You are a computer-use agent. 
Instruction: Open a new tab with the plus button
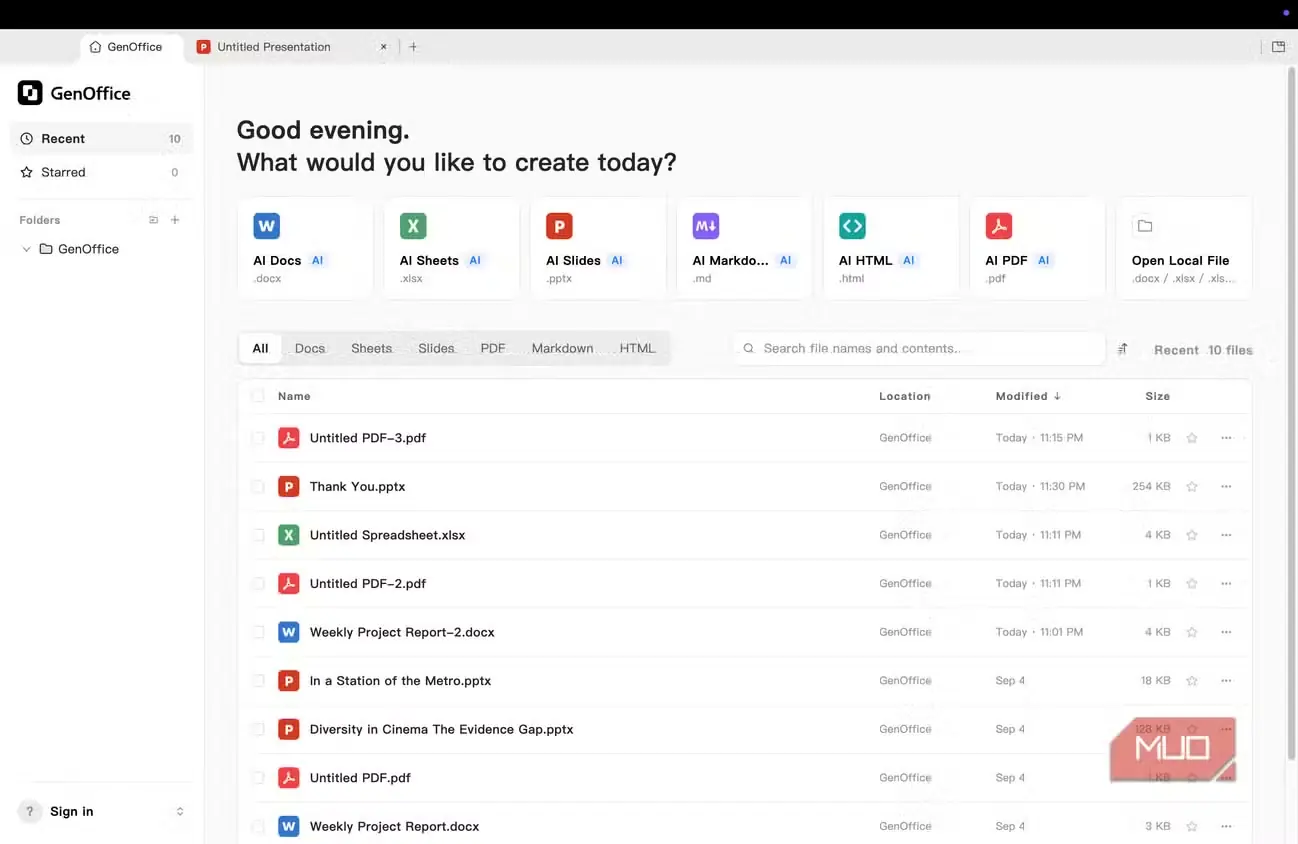coord(413,47)
